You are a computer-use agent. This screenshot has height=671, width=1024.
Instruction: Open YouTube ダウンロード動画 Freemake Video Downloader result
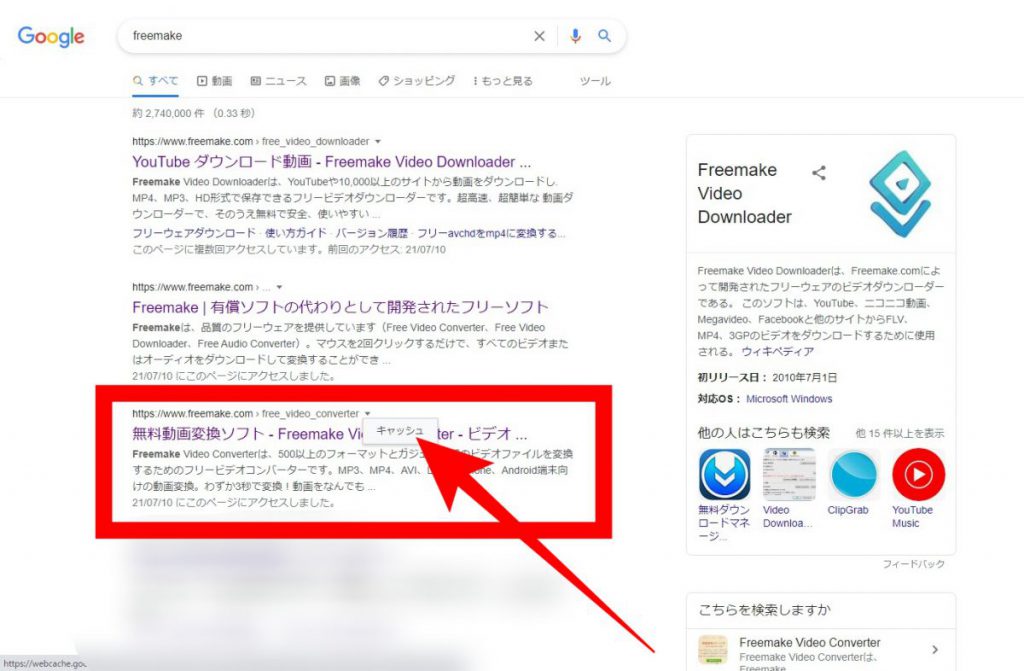[x=332, y=162]
